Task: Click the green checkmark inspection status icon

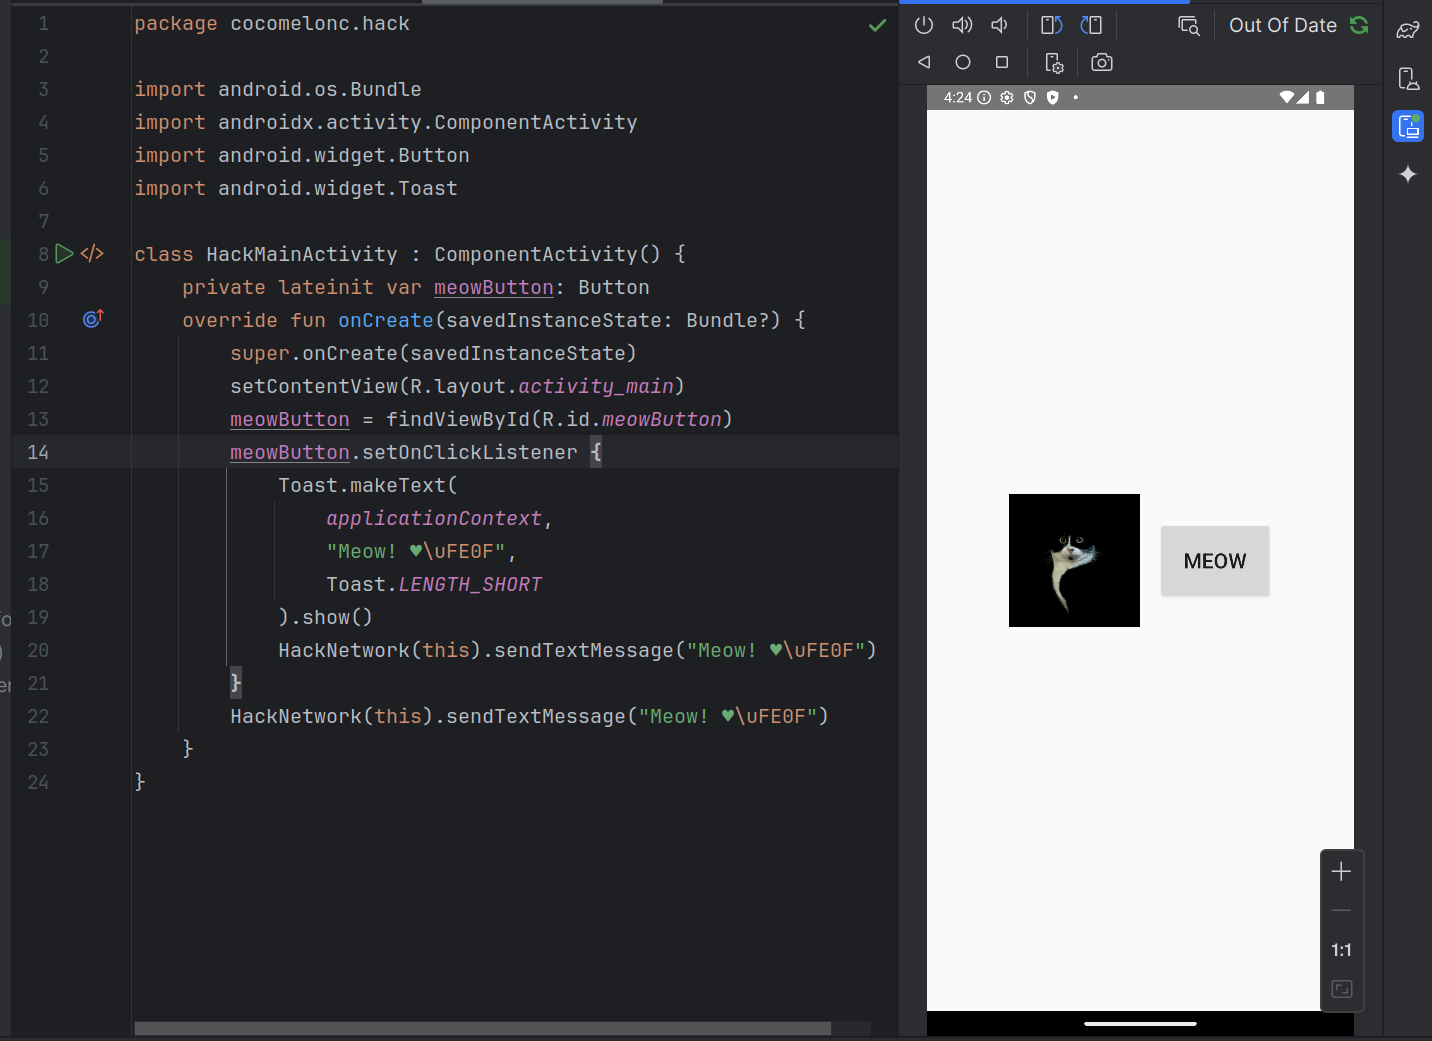Action: tap(877, 25)
